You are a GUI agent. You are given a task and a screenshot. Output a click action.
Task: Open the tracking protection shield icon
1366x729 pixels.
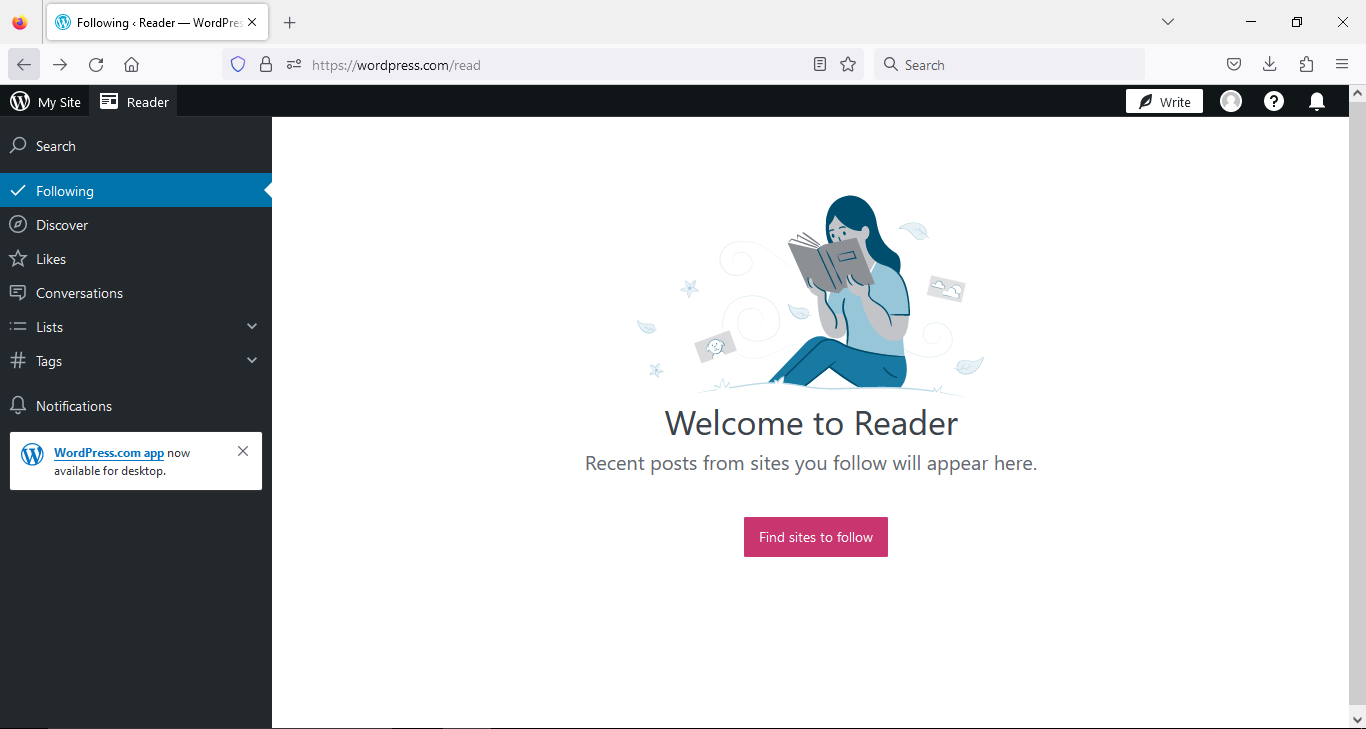coord(238,65)
